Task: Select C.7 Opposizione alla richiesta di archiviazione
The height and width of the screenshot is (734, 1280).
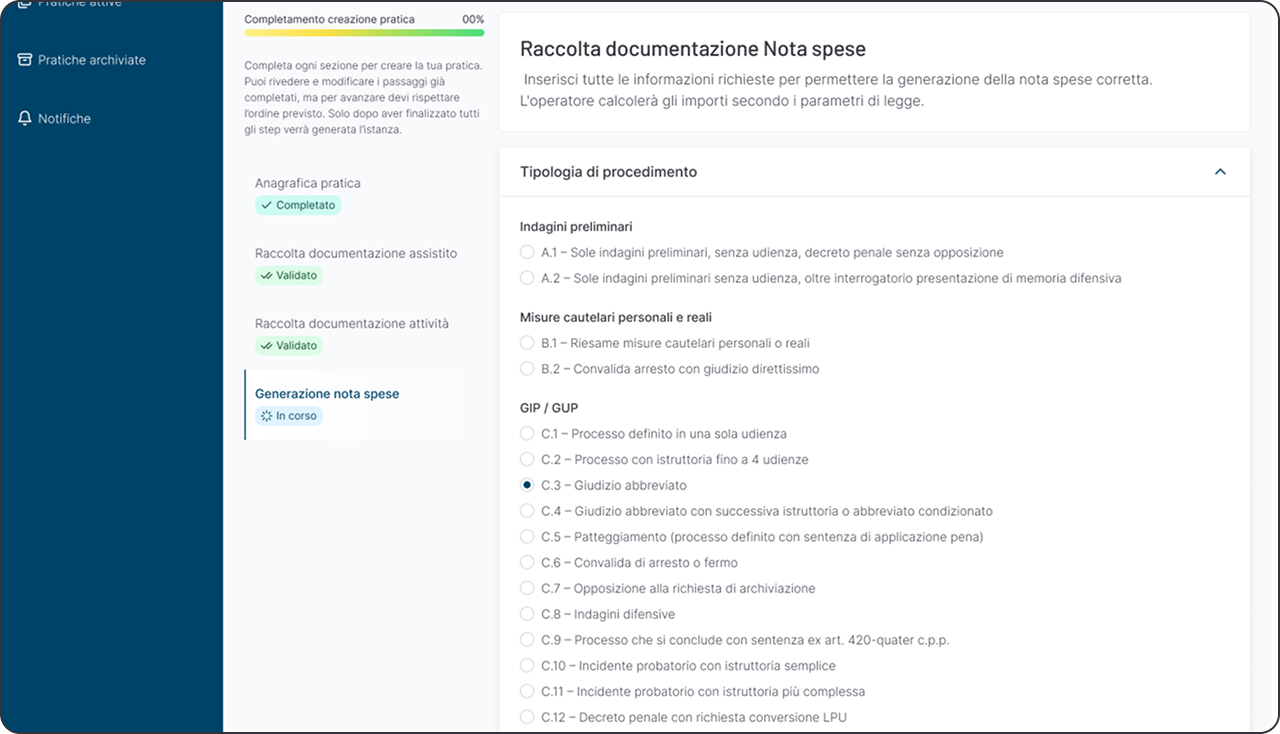Action: tap(527, 588)
